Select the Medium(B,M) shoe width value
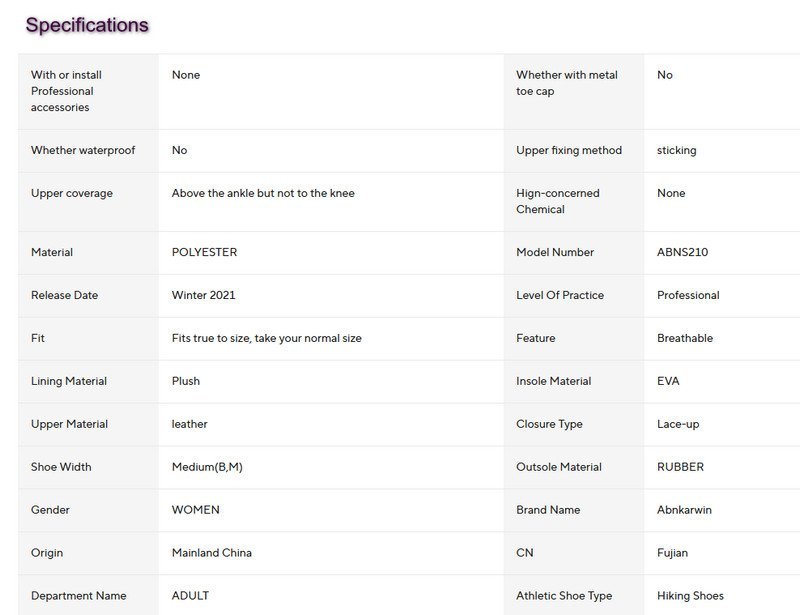The width and height of the screenshot is (800, 615). click(207, 467)
